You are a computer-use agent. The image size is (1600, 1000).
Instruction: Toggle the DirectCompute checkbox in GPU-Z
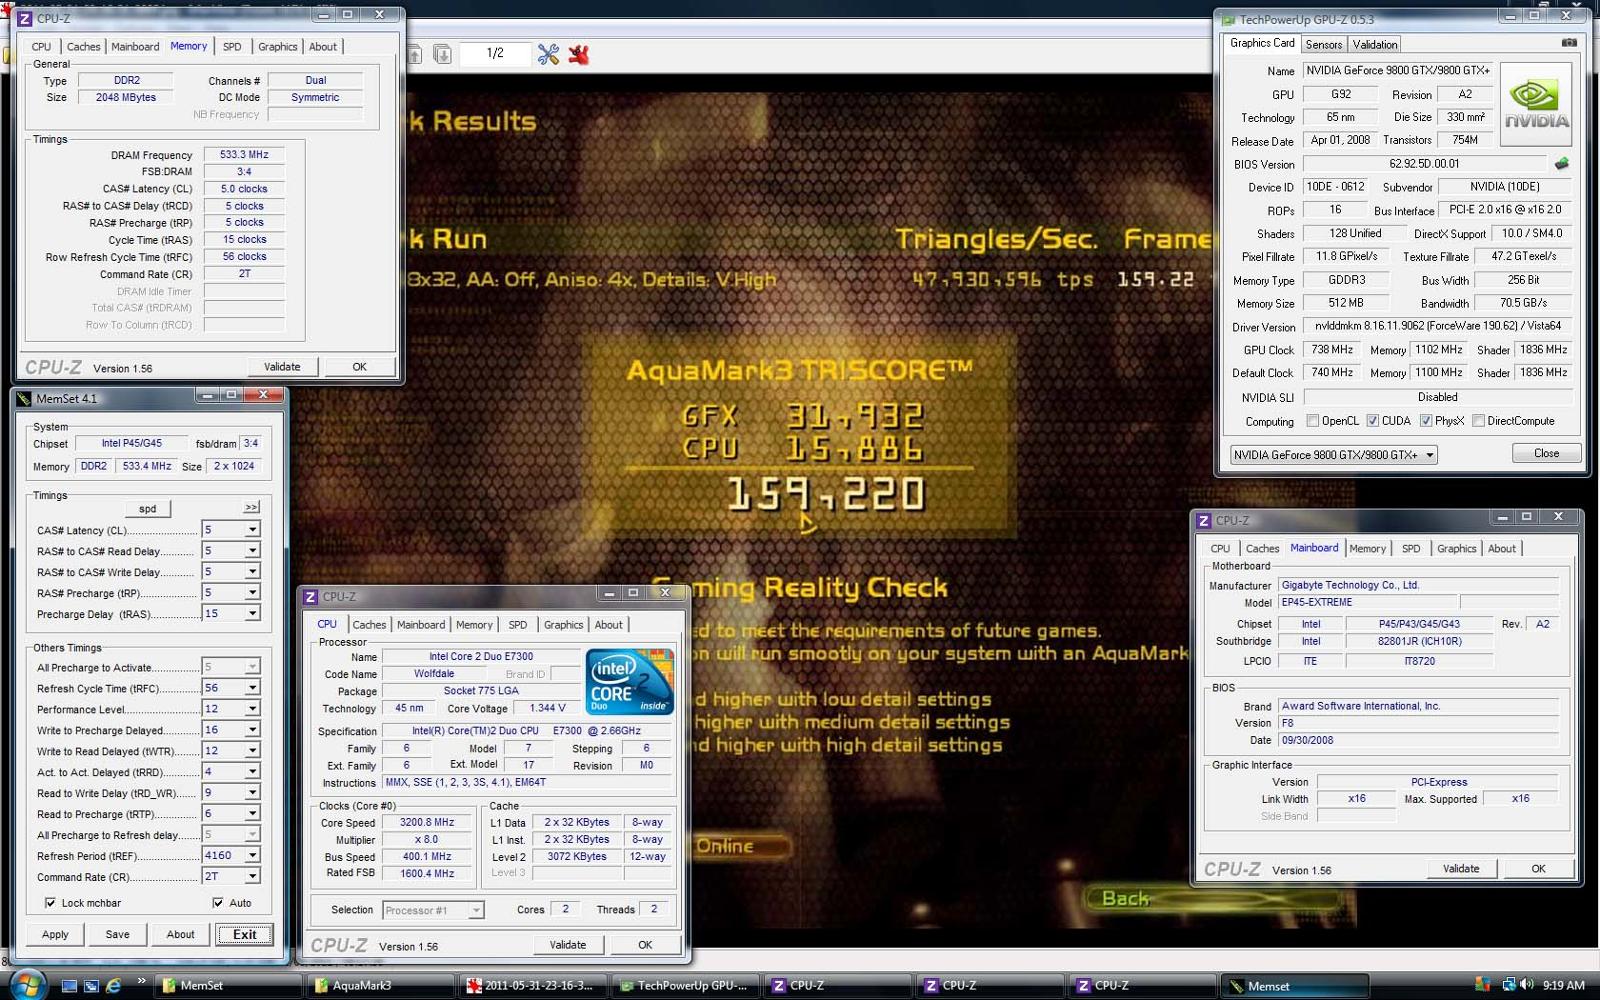point(1478,421)
